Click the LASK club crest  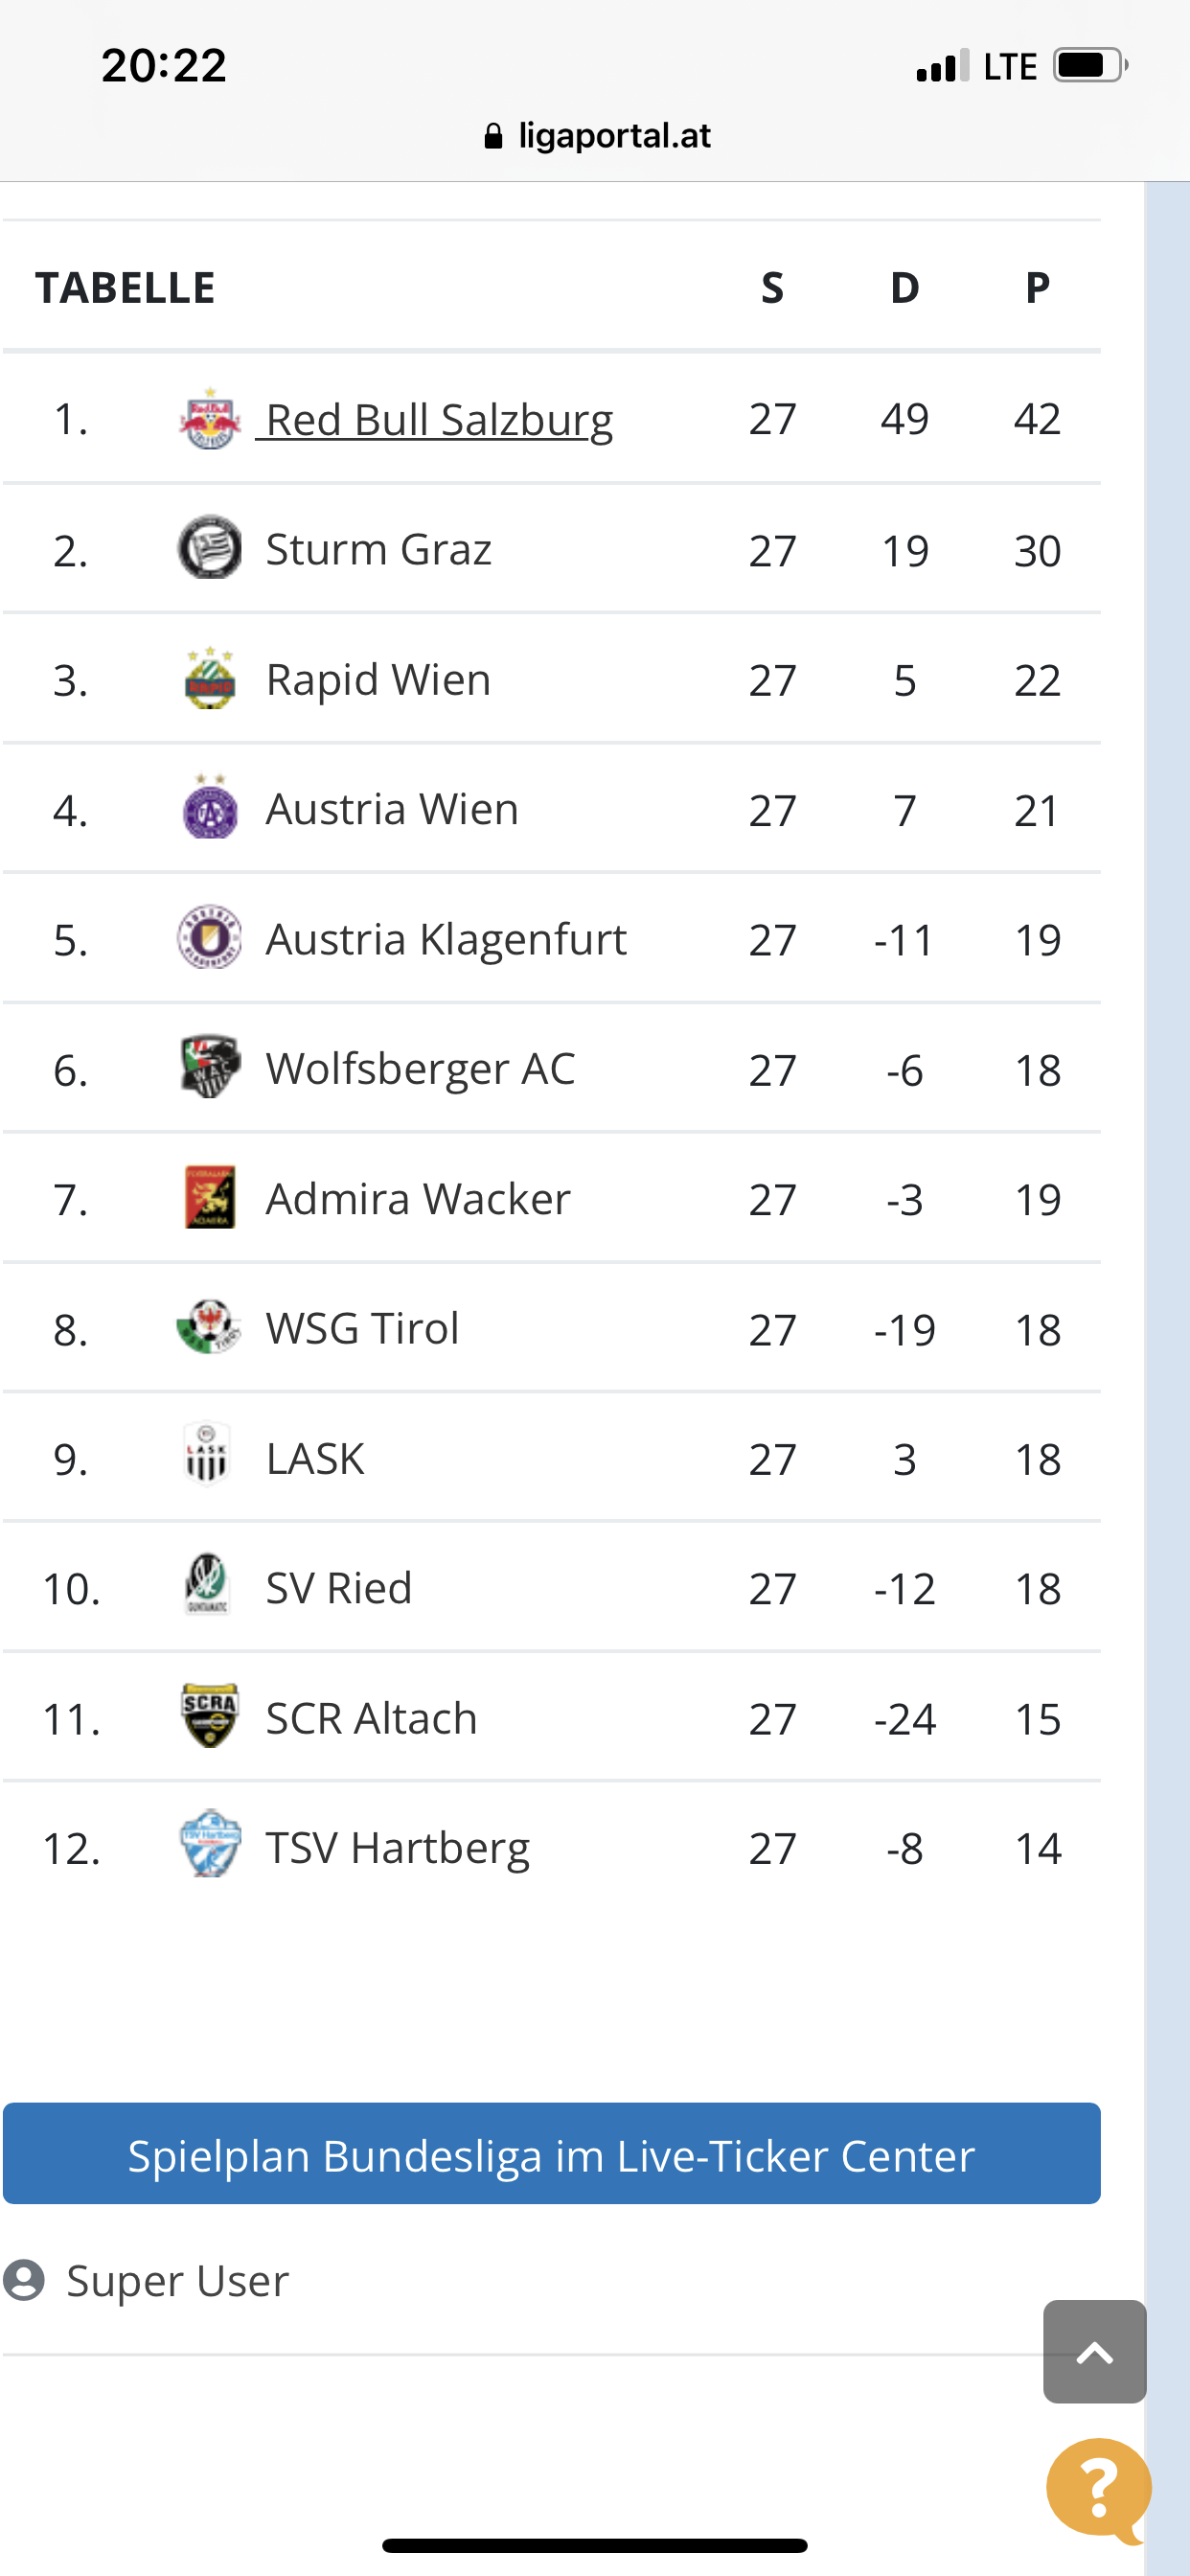(x=208, y=1456)
